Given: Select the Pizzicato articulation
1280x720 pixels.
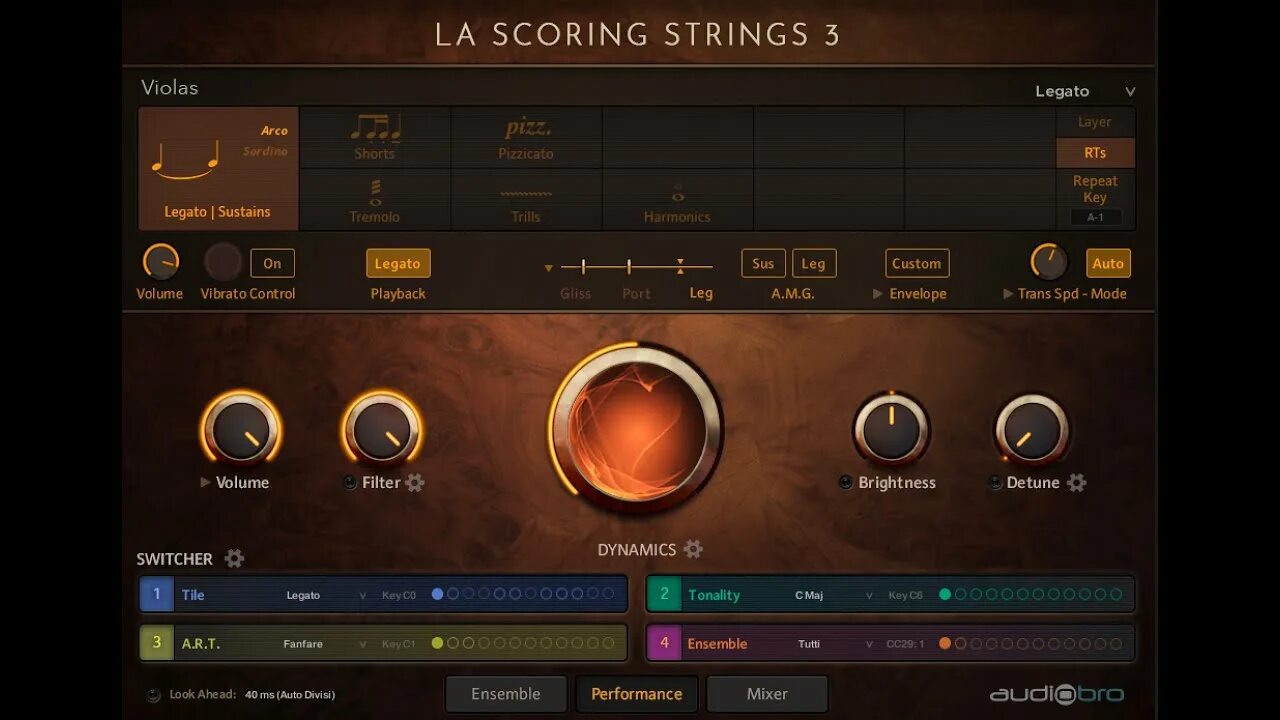Looking at the screenshot, I should coord(526,138).
